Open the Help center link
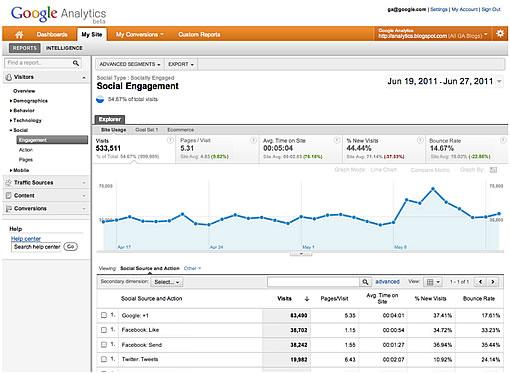 pyautogui.click(x=26, y=239)
